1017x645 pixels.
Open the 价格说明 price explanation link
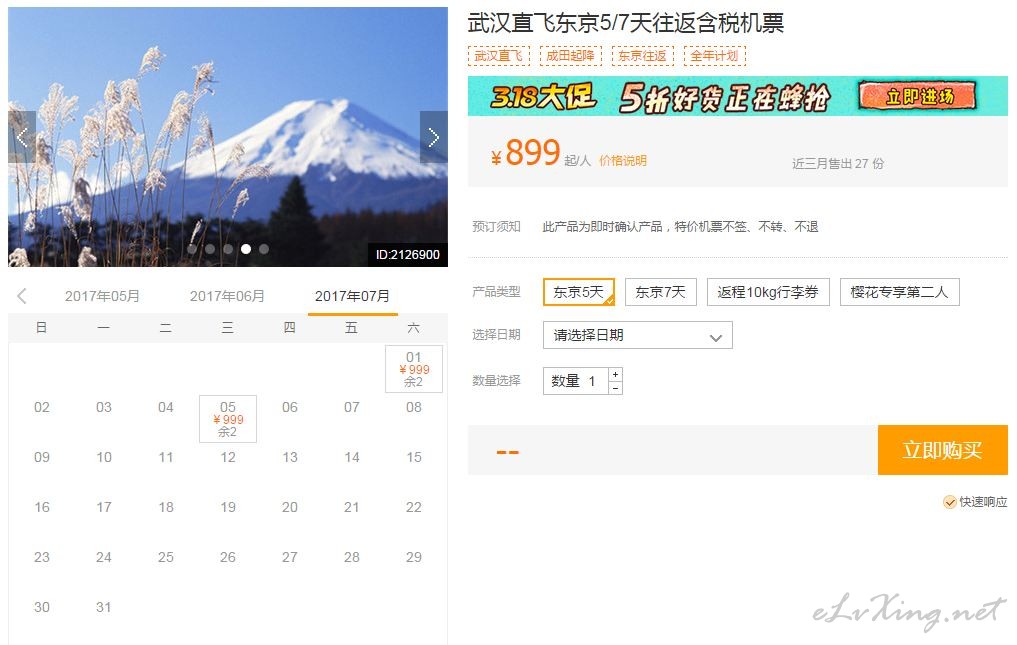tap(623, 161)
